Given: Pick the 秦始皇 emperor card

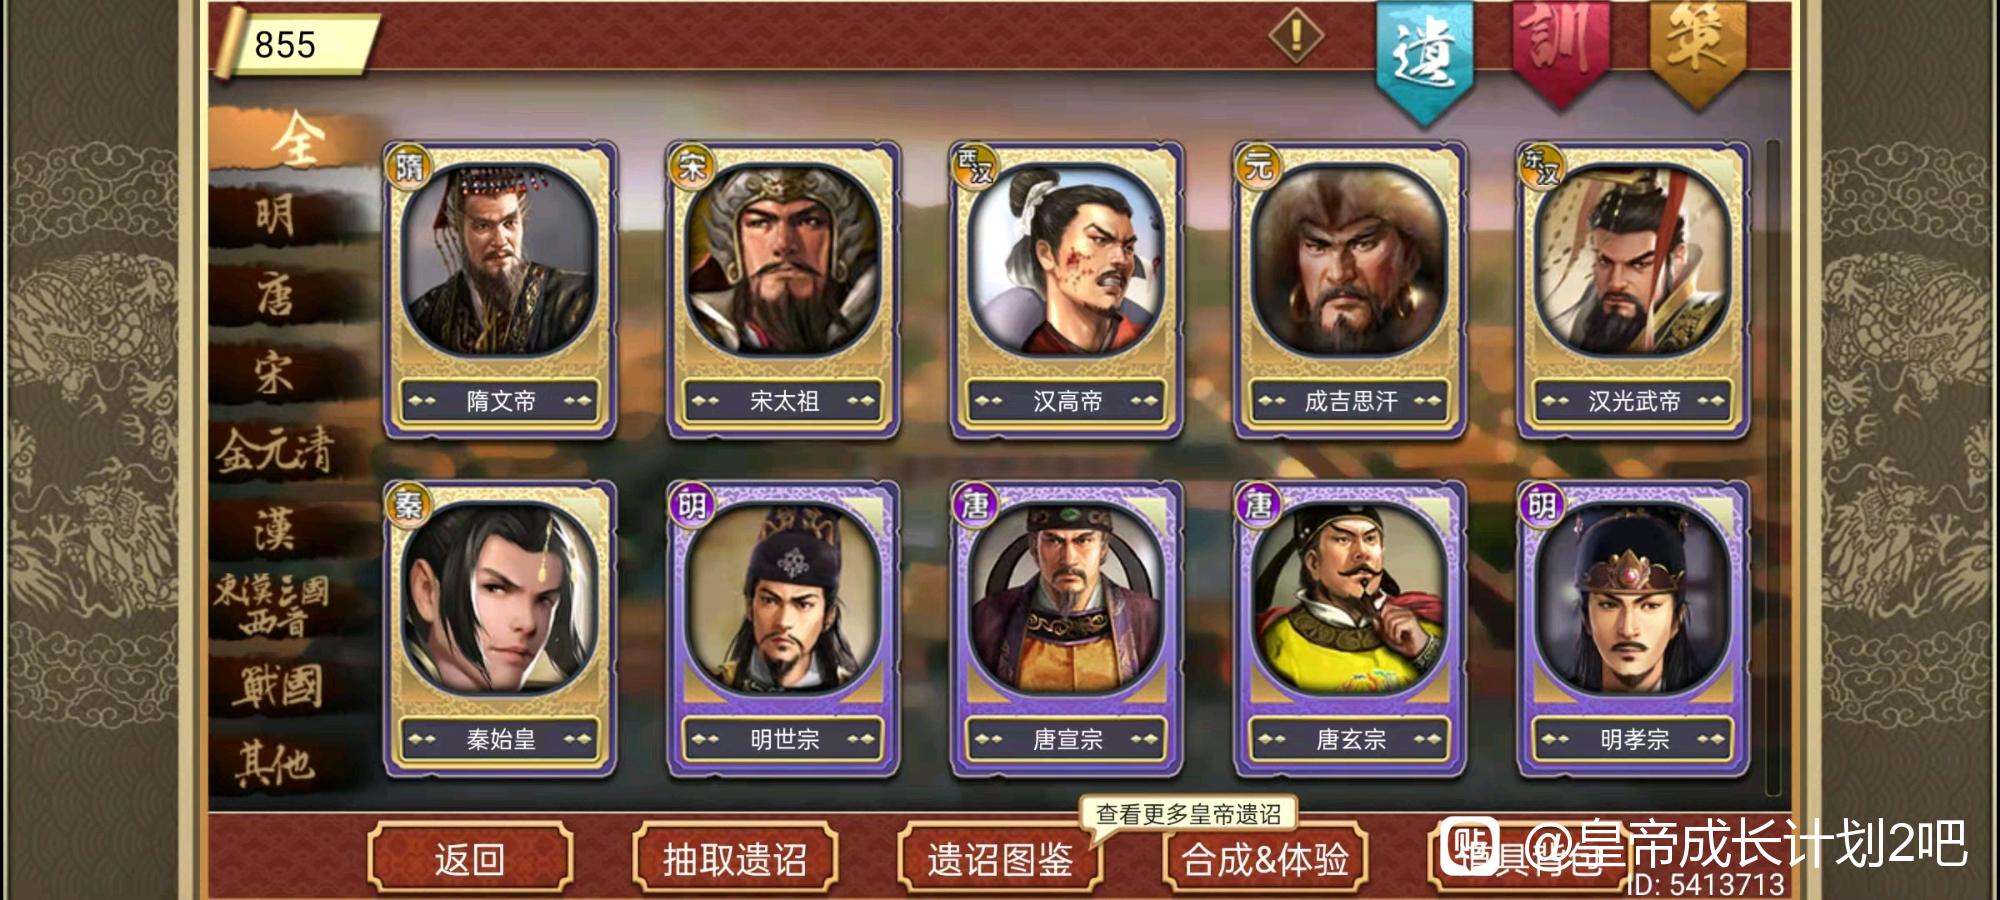Looking at the screenshot, I should [500, 628].
